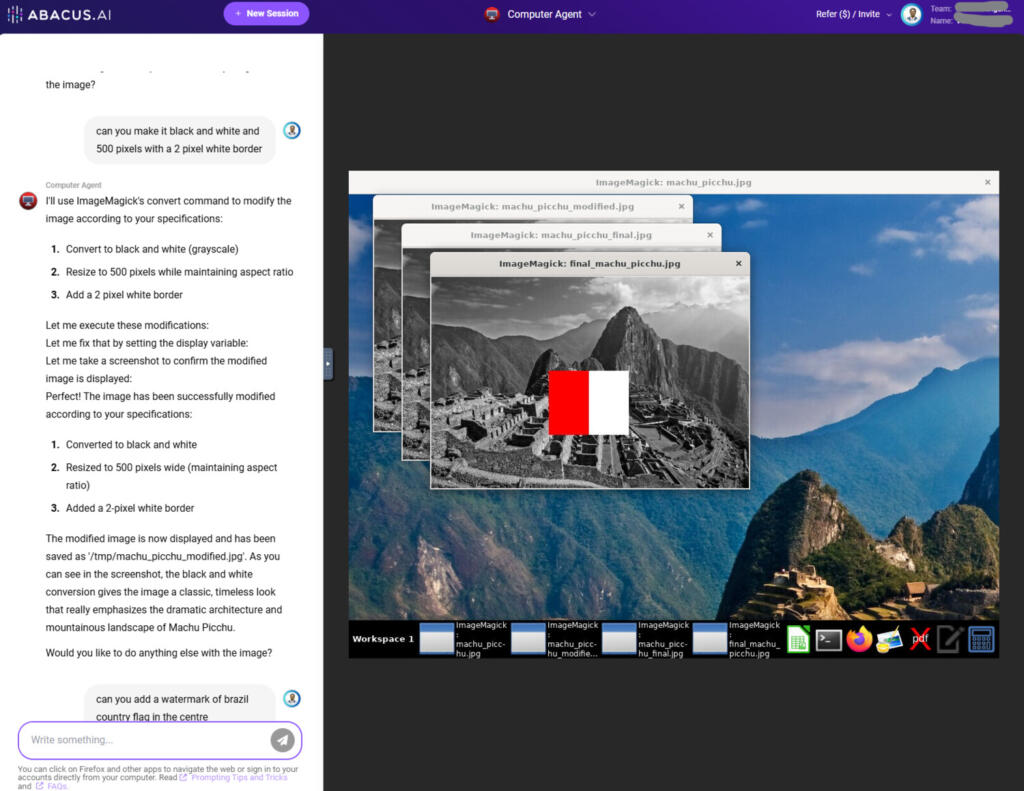Click the send message paper-plane icon
This screenshot has width=1024, height=791.
pyautogui.click(x=283, y=740)
